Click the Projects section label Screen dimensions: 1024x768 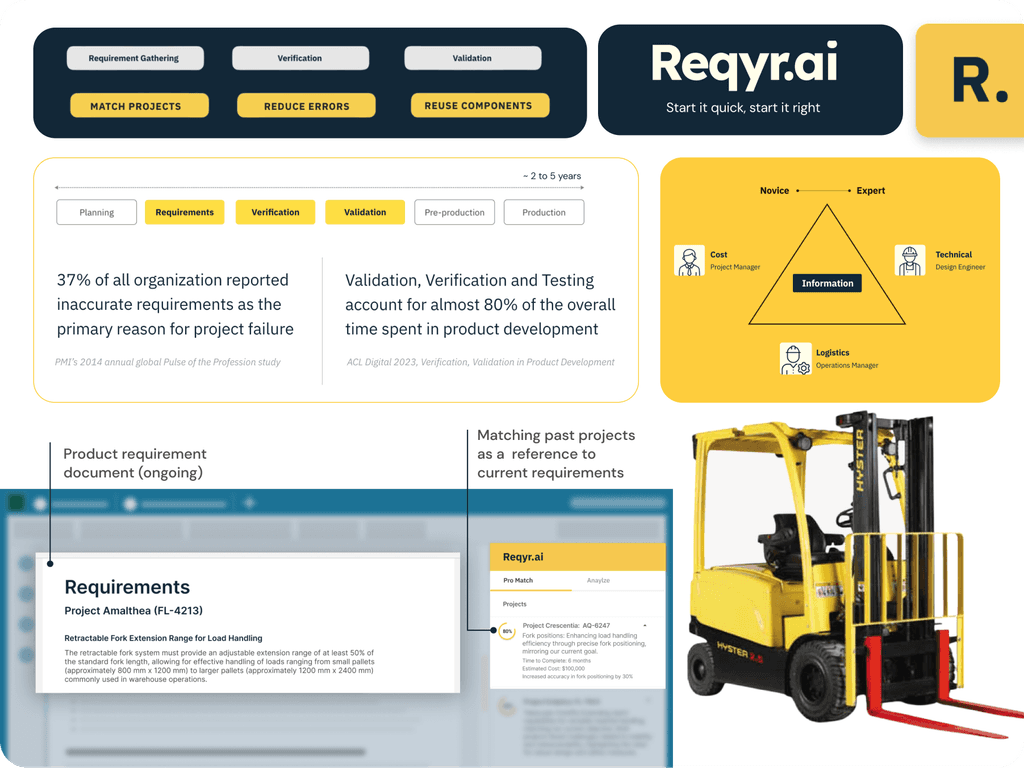coord(515,604)
